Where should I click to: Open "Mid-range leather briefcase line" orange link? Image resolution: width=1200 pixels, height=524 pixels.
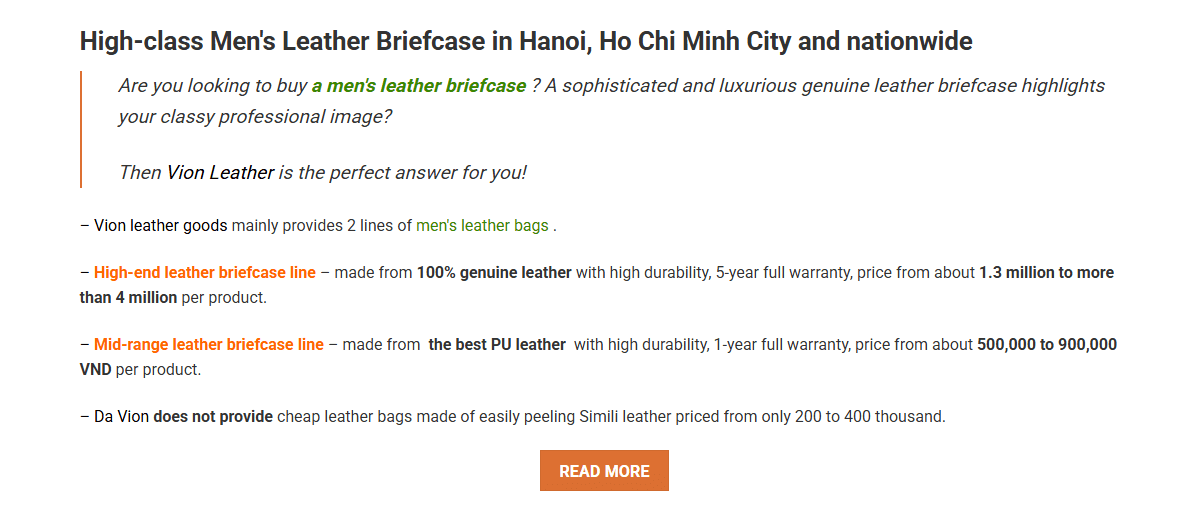click(209, 345)
